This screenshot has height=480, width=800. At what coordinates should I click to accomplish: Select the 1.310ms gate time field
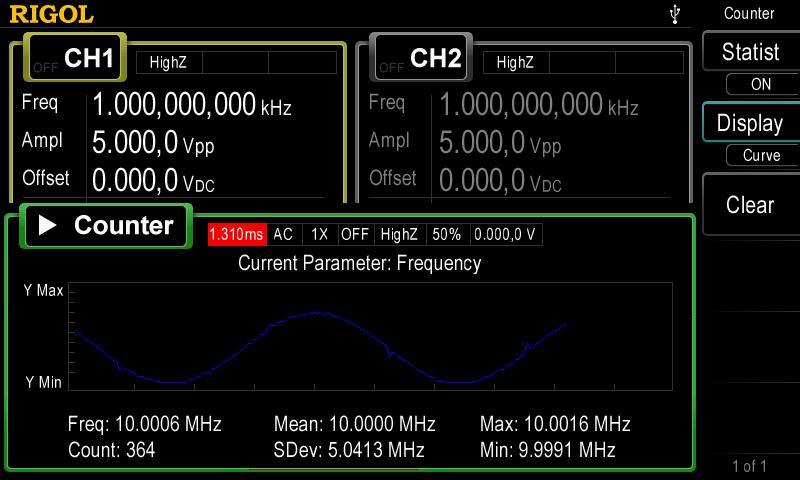point(237,234)
